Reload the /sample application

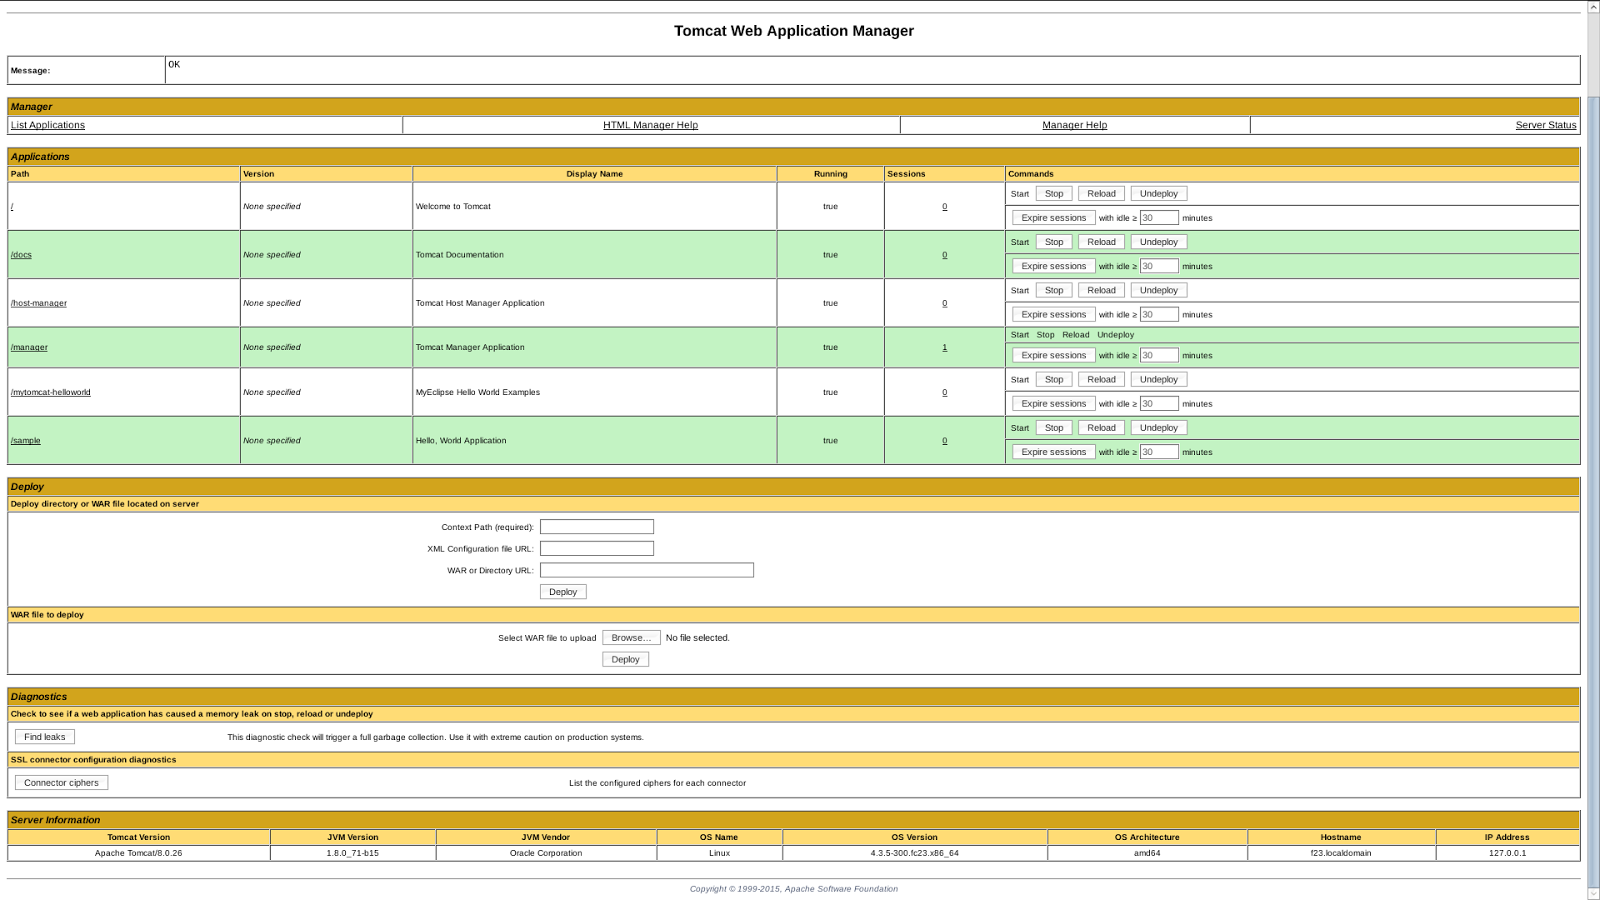click(x=1101, y=428)
